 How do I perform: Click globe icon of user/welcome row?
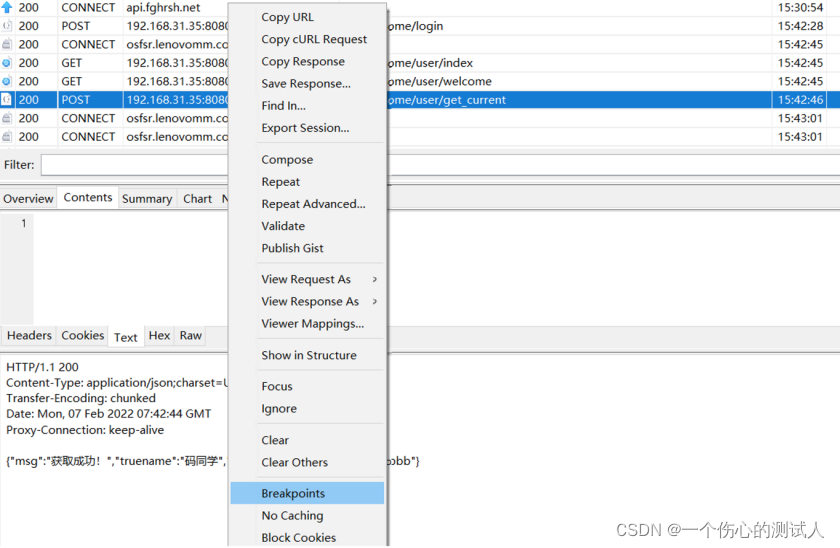pos(6,81)
